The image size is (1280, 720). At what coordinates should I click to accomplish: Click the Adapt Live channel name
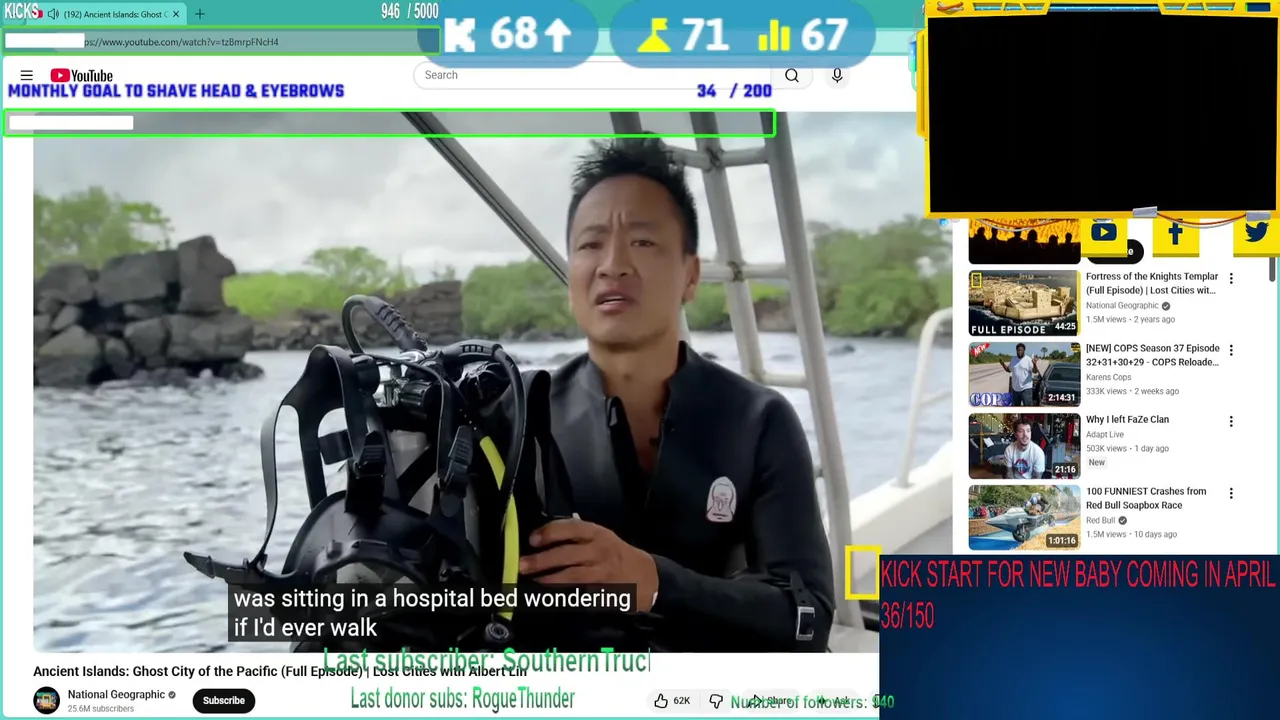tap(1104, 434)
